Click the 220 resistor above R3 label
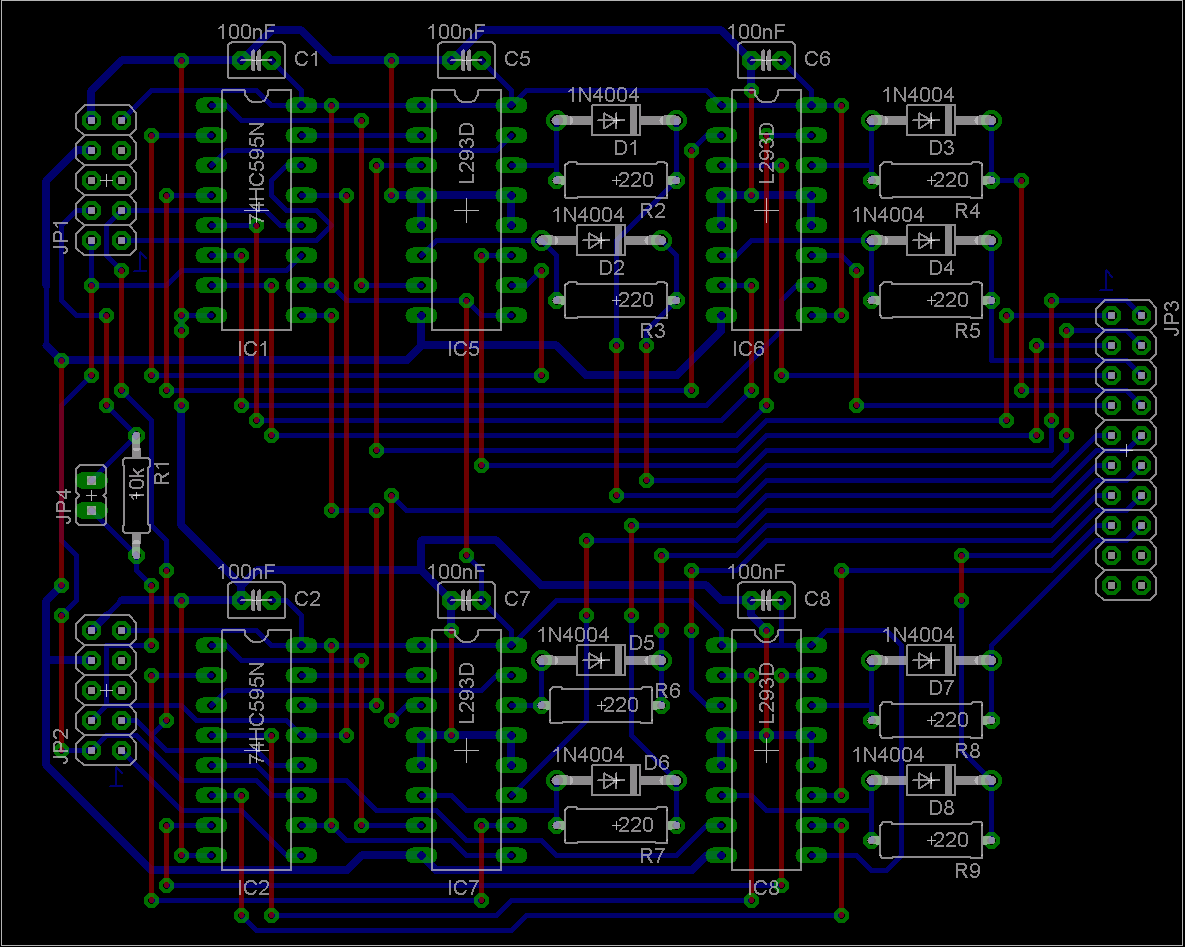This screenshot has width=1185, height=947. tap(616, 300)
